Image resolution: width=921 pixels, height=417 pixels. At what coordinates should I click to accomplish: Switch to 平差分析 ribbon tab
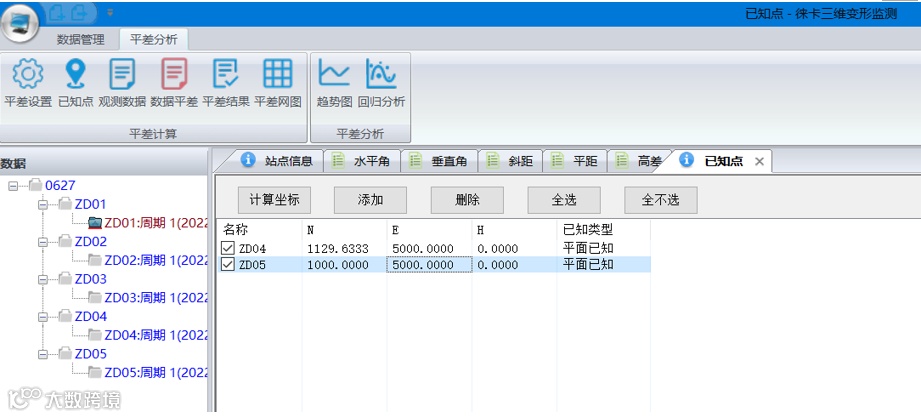coord(153,40)
